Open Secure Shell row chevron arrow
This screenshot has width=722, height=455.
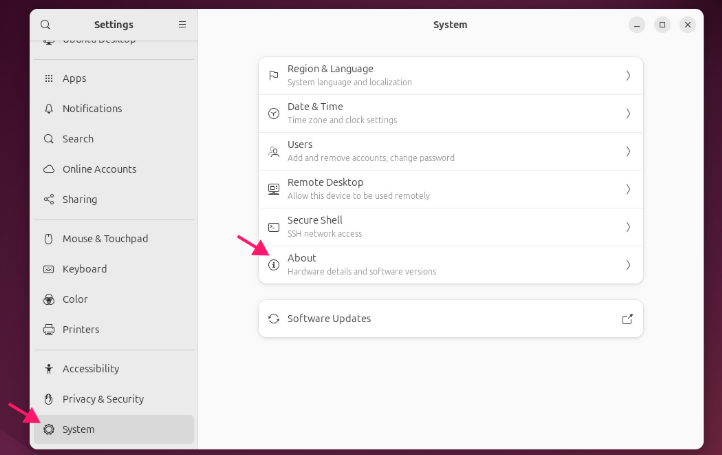pos(628,227)
